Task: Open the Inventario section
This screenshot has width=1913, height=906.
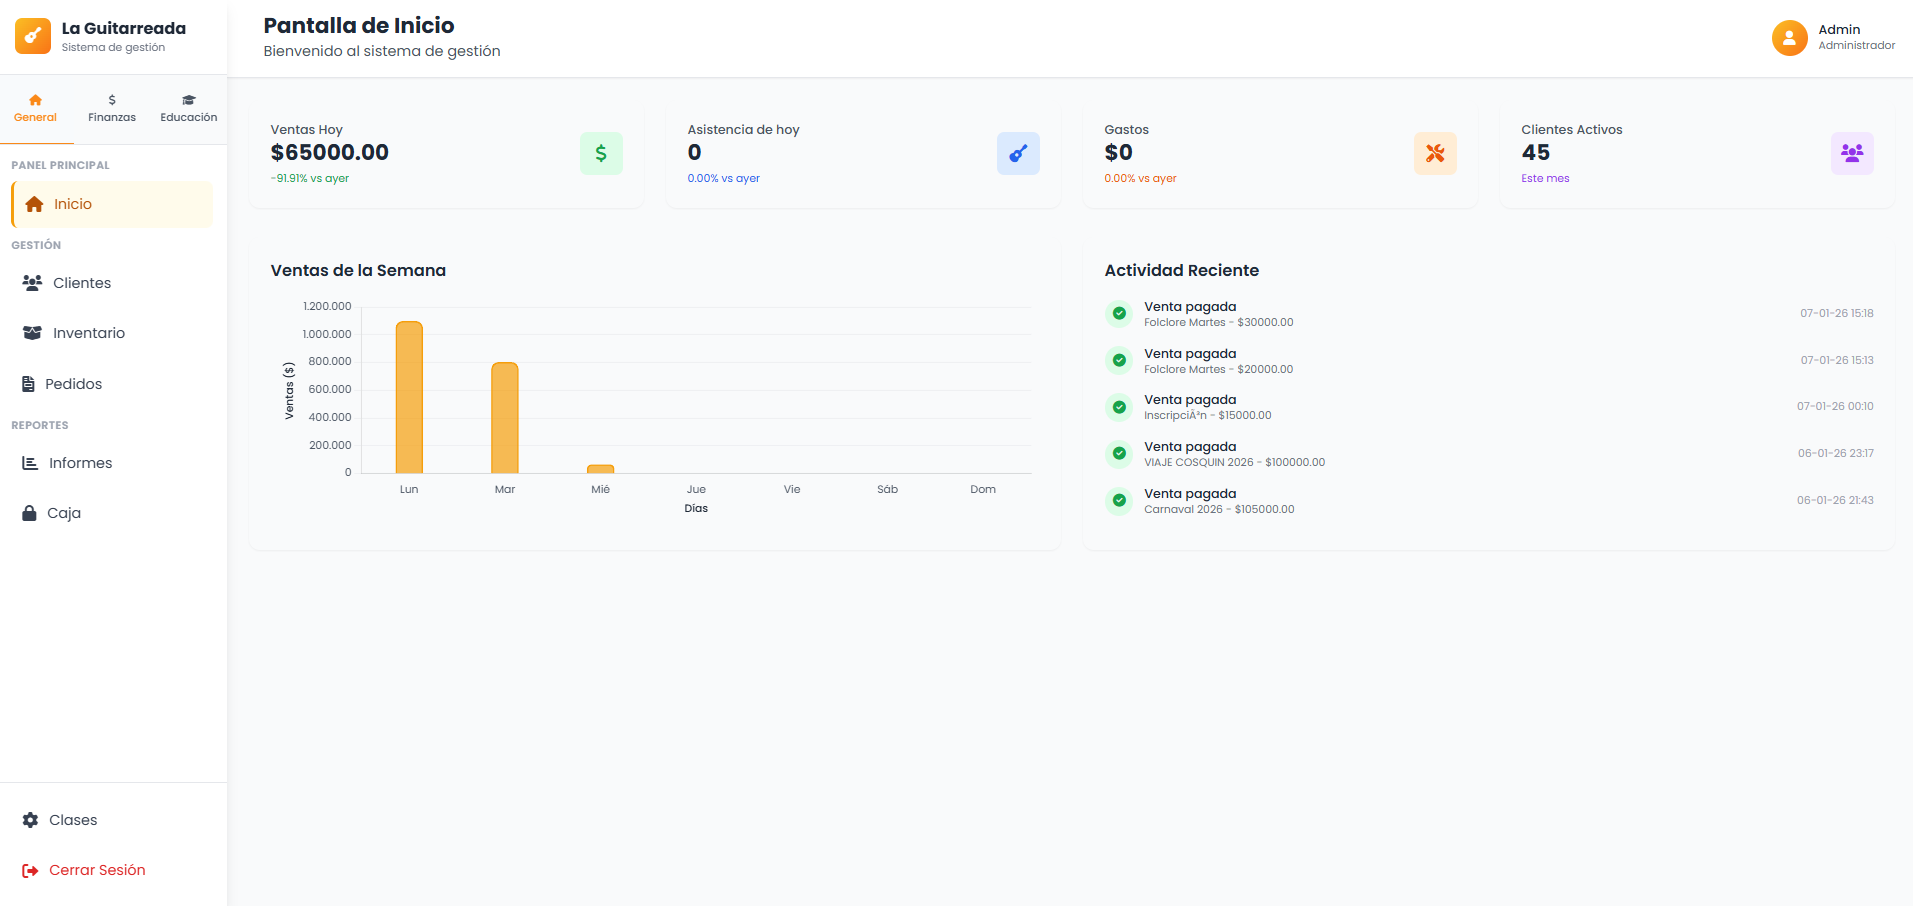Action: [88, 333]
